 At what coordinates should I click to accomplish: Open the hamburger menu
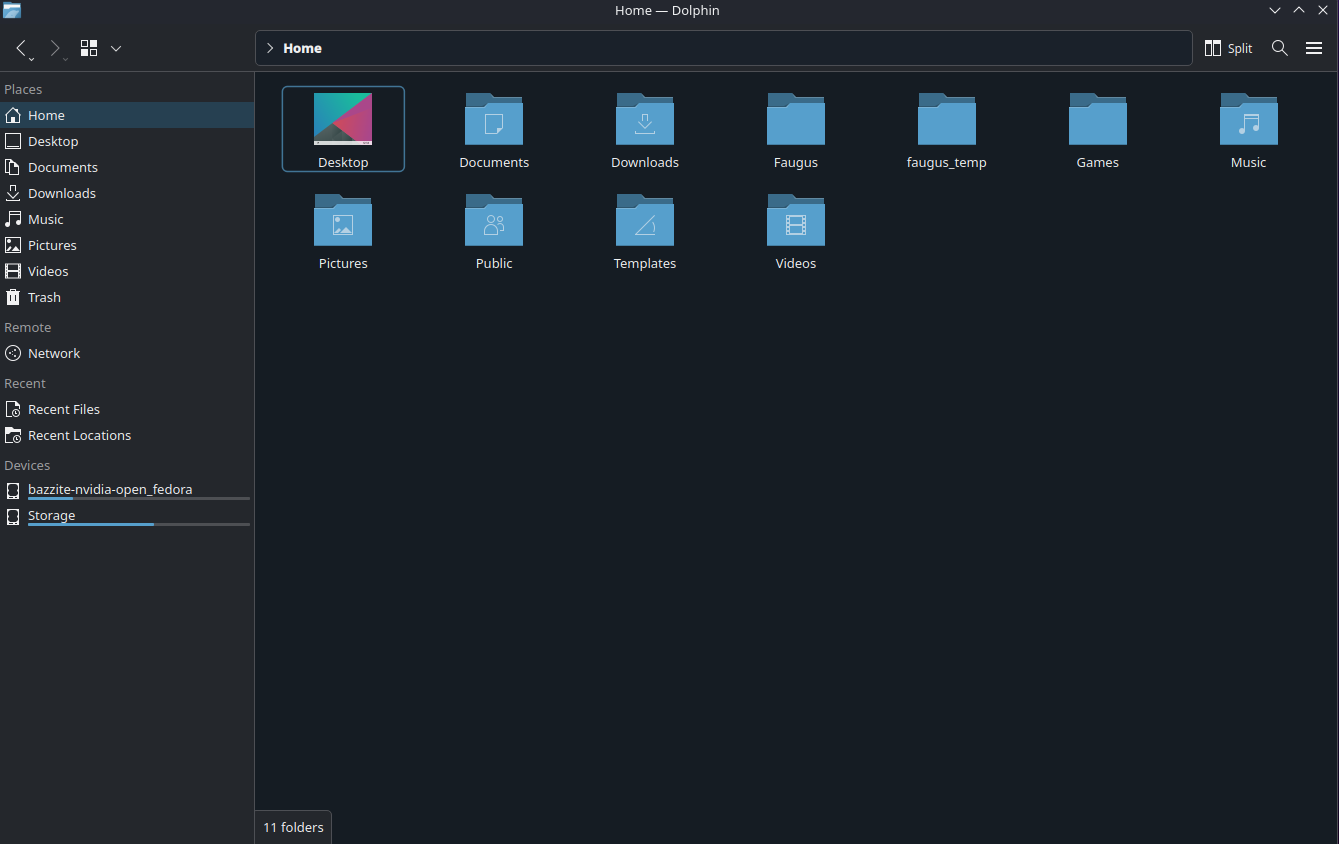pyautogui.click(x=1314, y=48)
